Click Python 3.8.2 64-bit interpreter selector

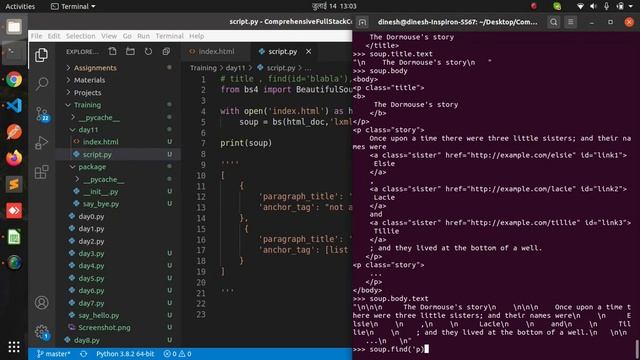coord(125,354)
